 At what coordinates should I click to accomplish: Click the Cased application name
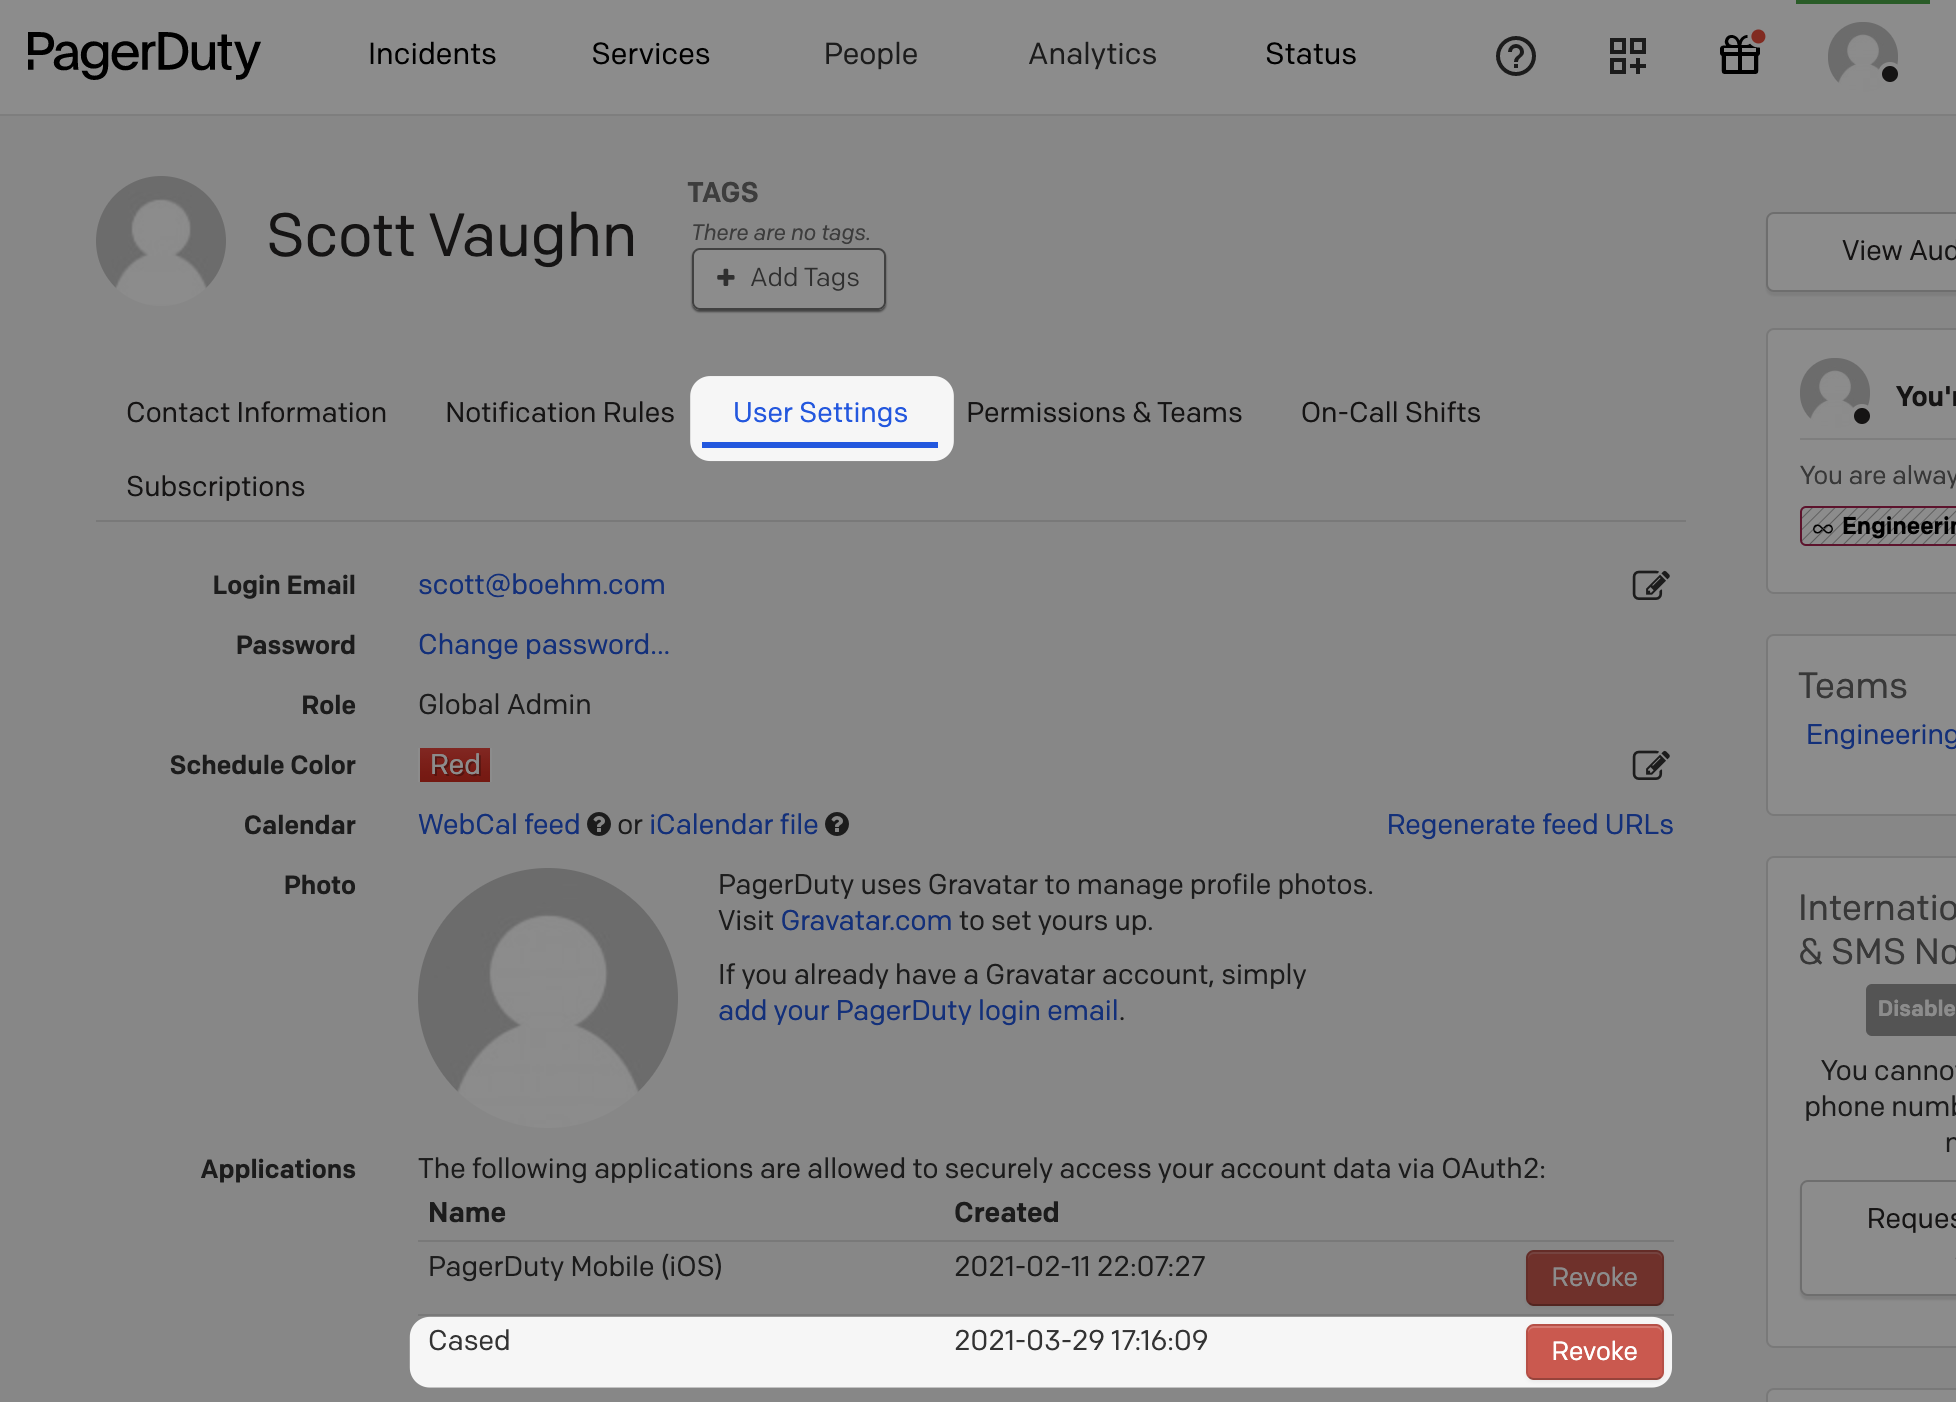[x=469, y=1340]
